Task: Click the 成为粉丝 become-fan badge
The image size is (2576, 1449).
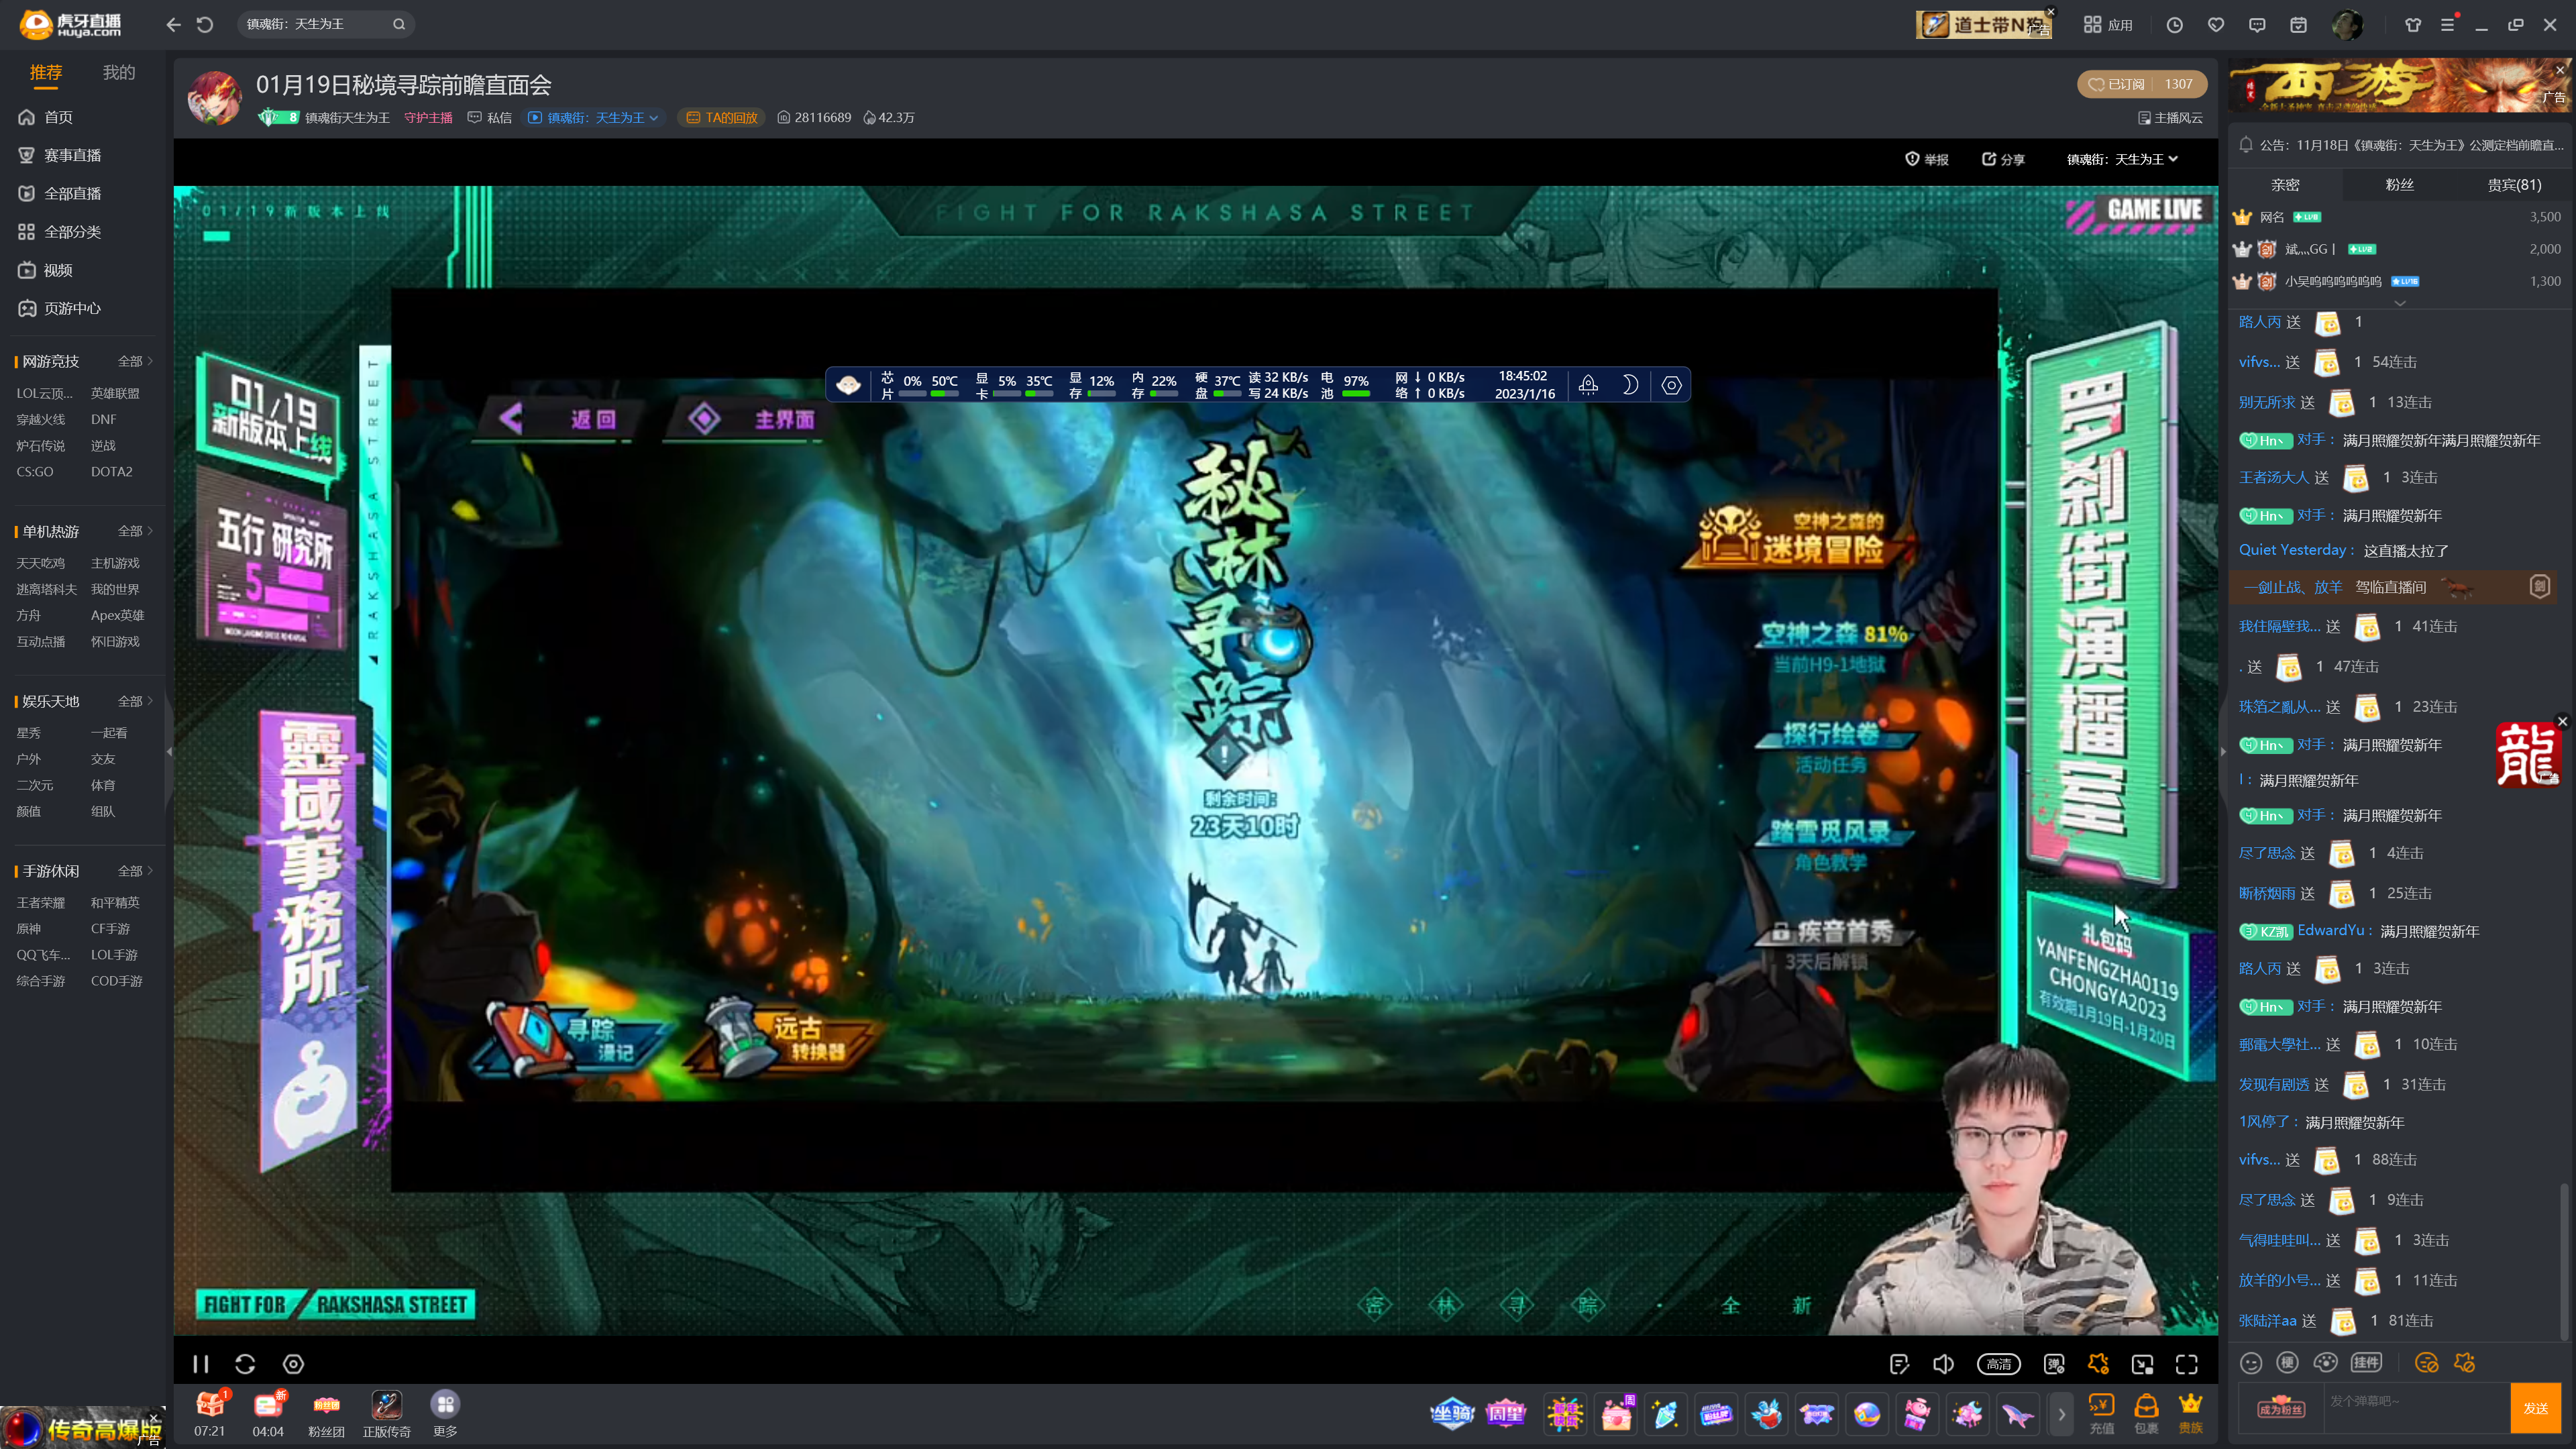Action: pos(2281,1409)
